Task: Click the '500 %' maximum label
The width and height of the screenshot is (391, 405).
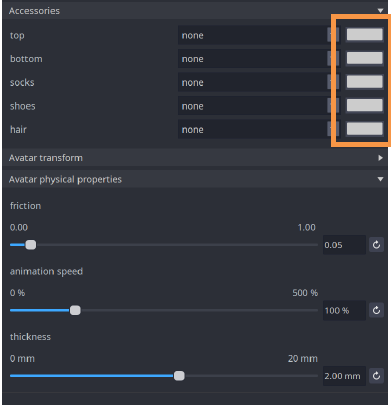Action: point(305,293)
